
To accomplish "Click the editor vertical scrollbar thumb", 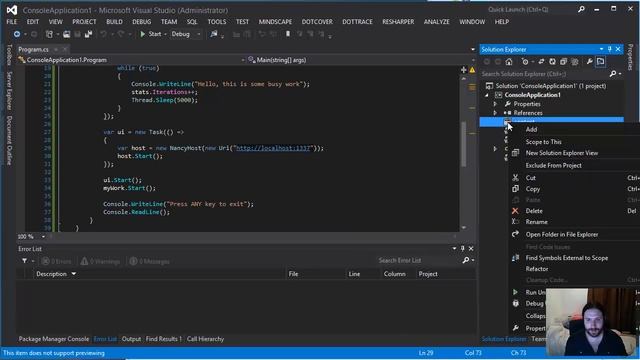I will click(464, 144).
